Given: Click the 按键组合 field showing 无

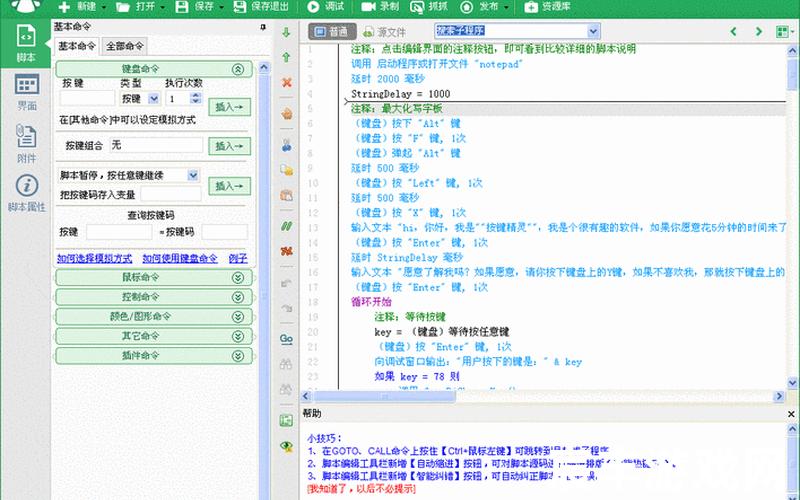Looking at the screenshot, I should (x=156, y=145).
